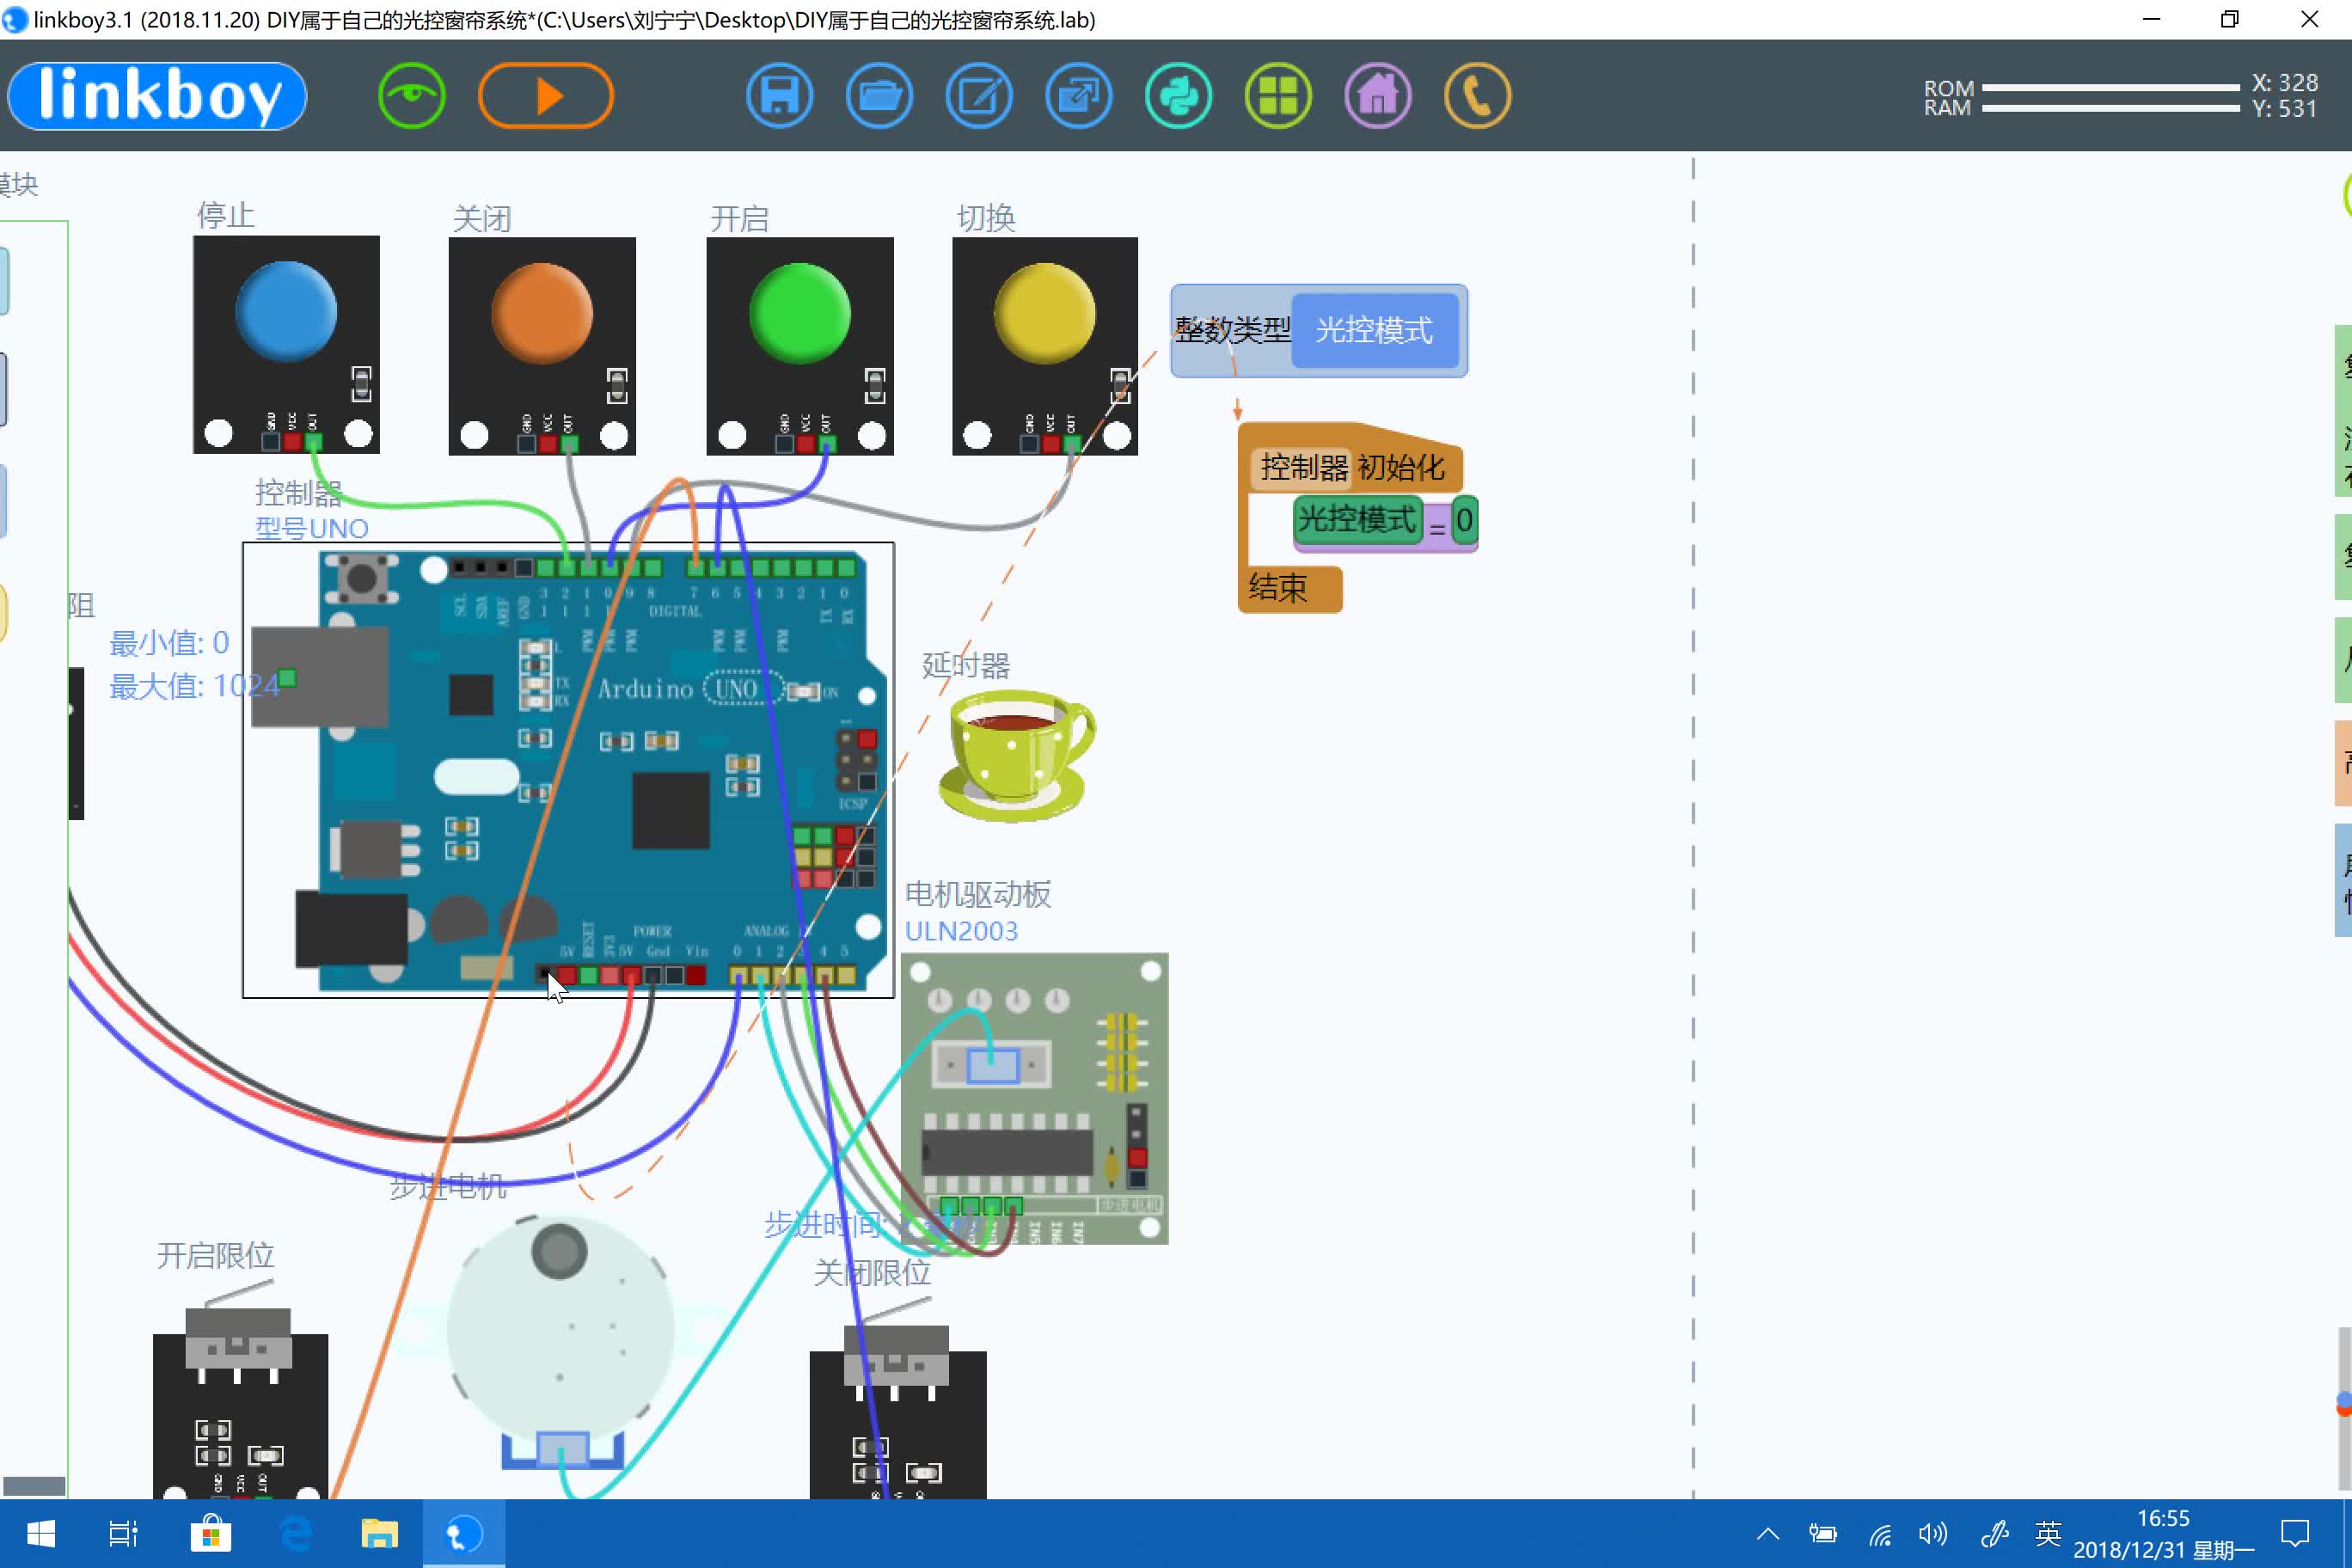The width and height of the screenshot is (2352, 1568).
Task: Open Task View in taskbar
Action: tap(124, 1533)
